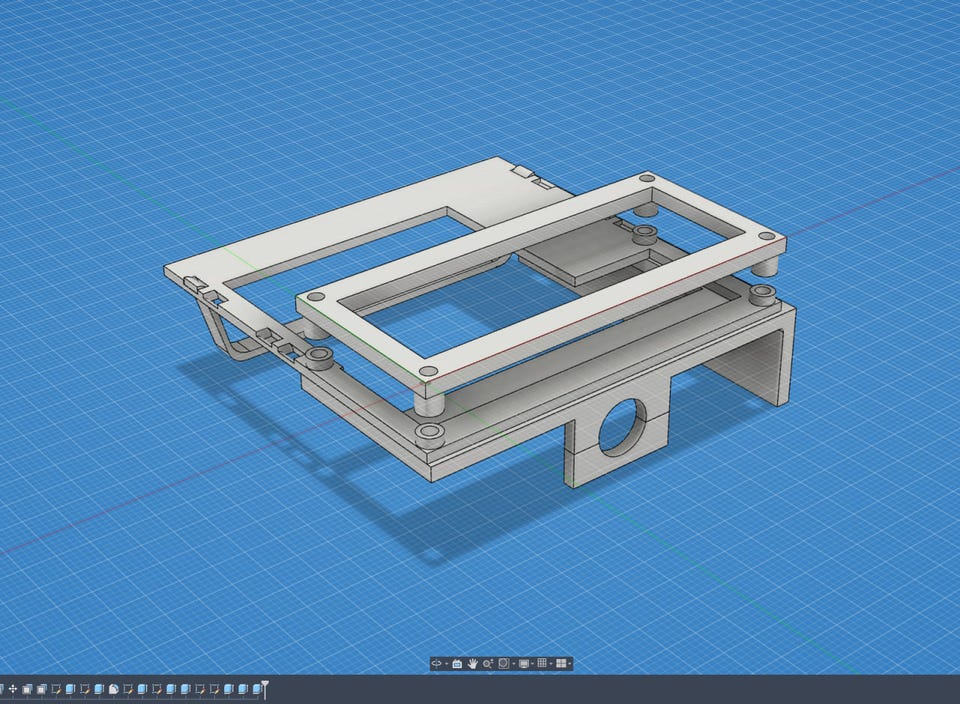The height and width of the screenshot is (704, 960).
Task: Select the first sketch feature in timeline
Action: click(56, 689)
